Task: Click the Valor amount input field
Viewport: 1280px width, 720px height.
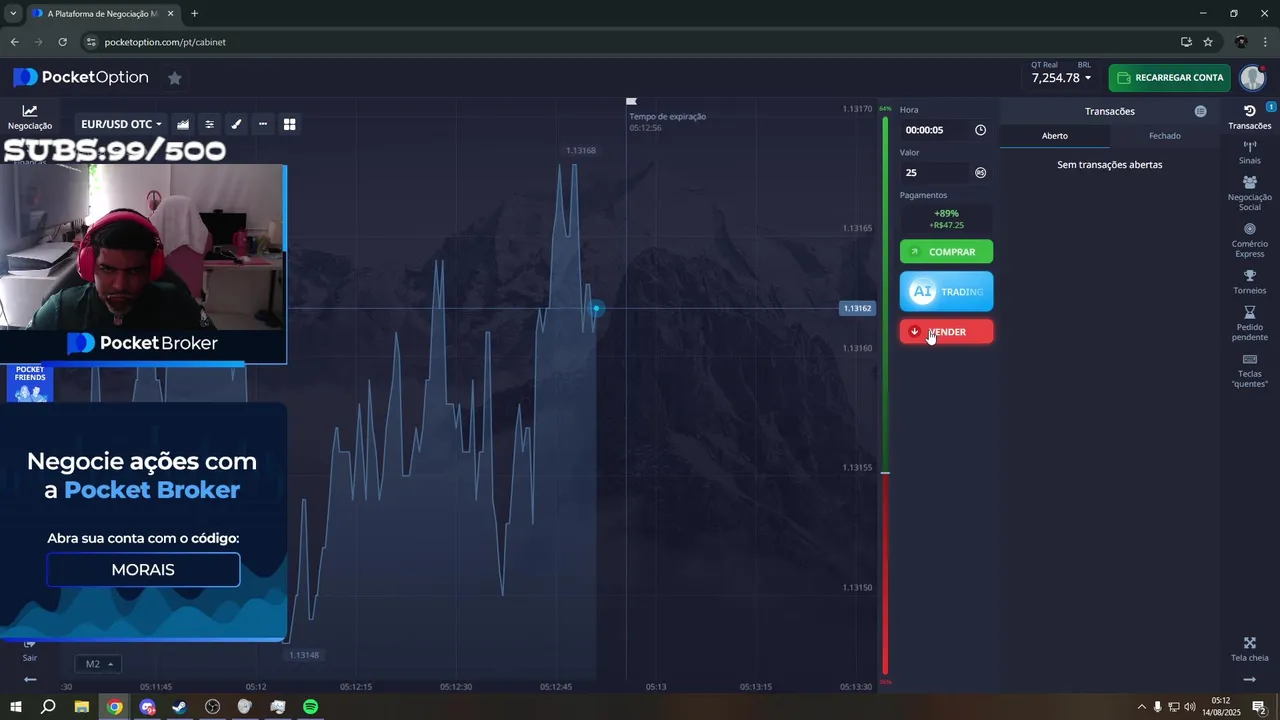Action: point(935,173)
